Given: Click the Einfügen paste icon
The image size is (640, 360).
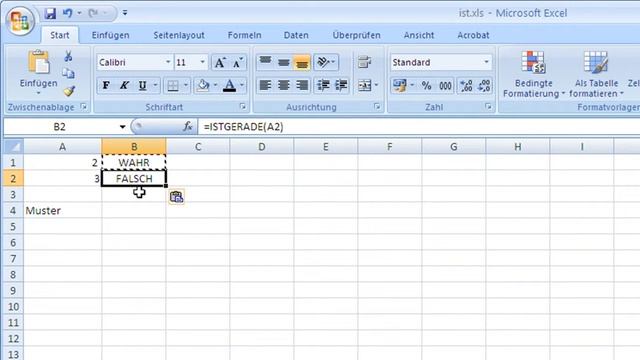Looking at the screenshot, I should tap(38, 63).
